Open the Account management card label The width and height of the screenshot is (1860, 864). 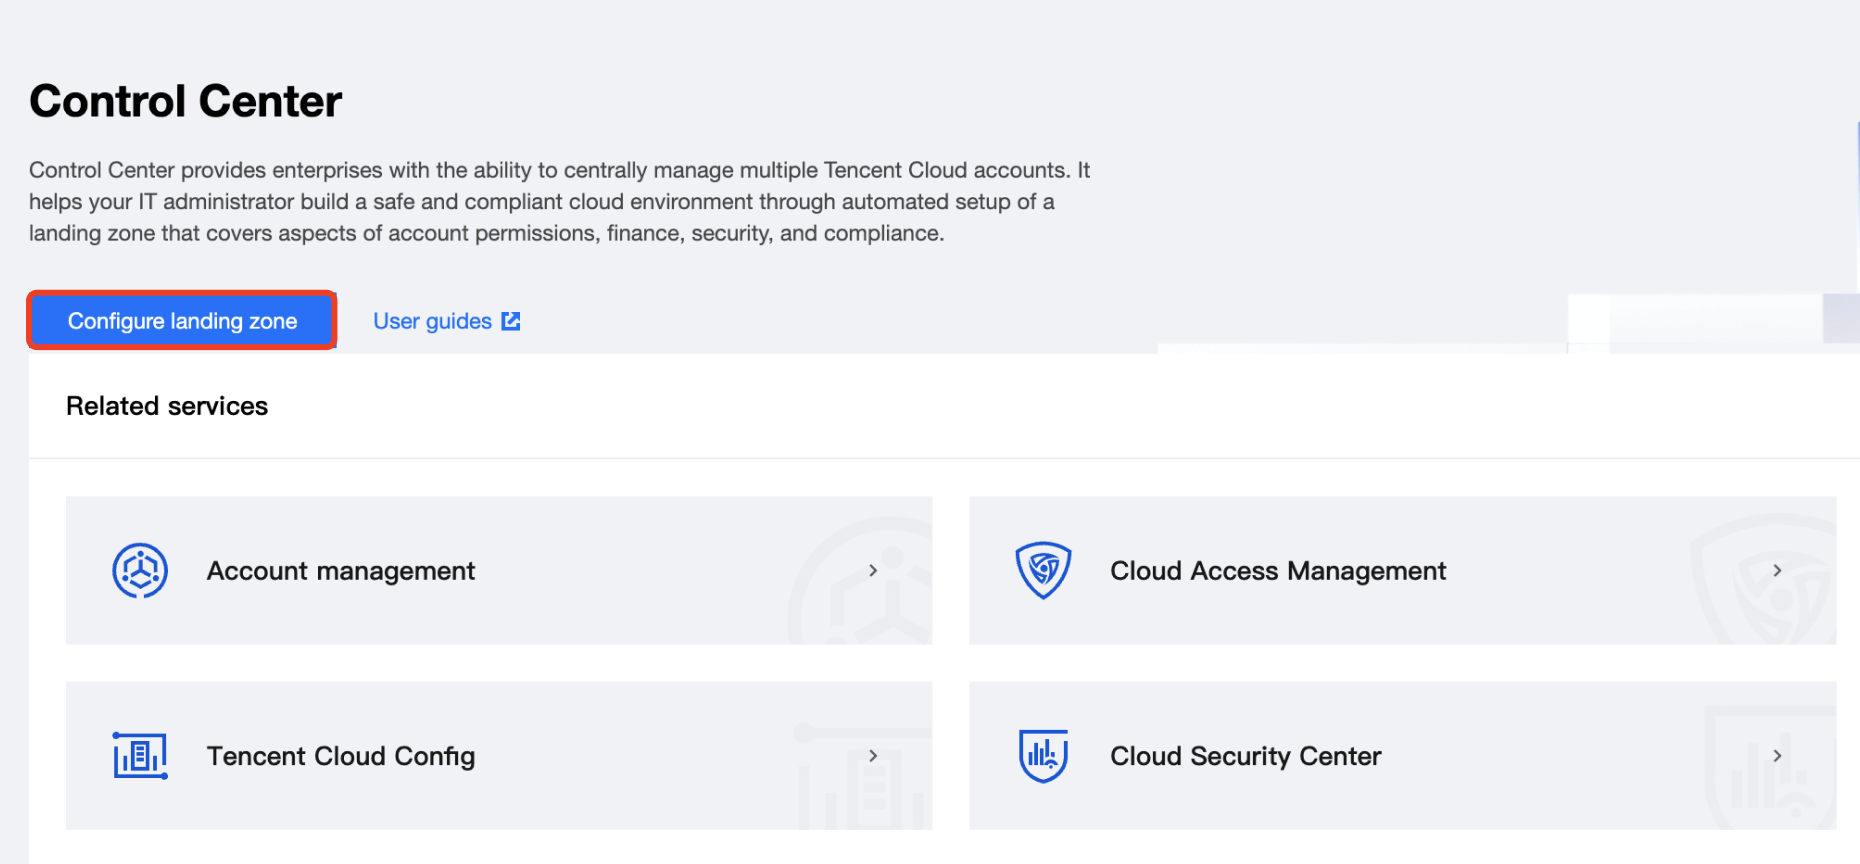click(x=340, y=571)
